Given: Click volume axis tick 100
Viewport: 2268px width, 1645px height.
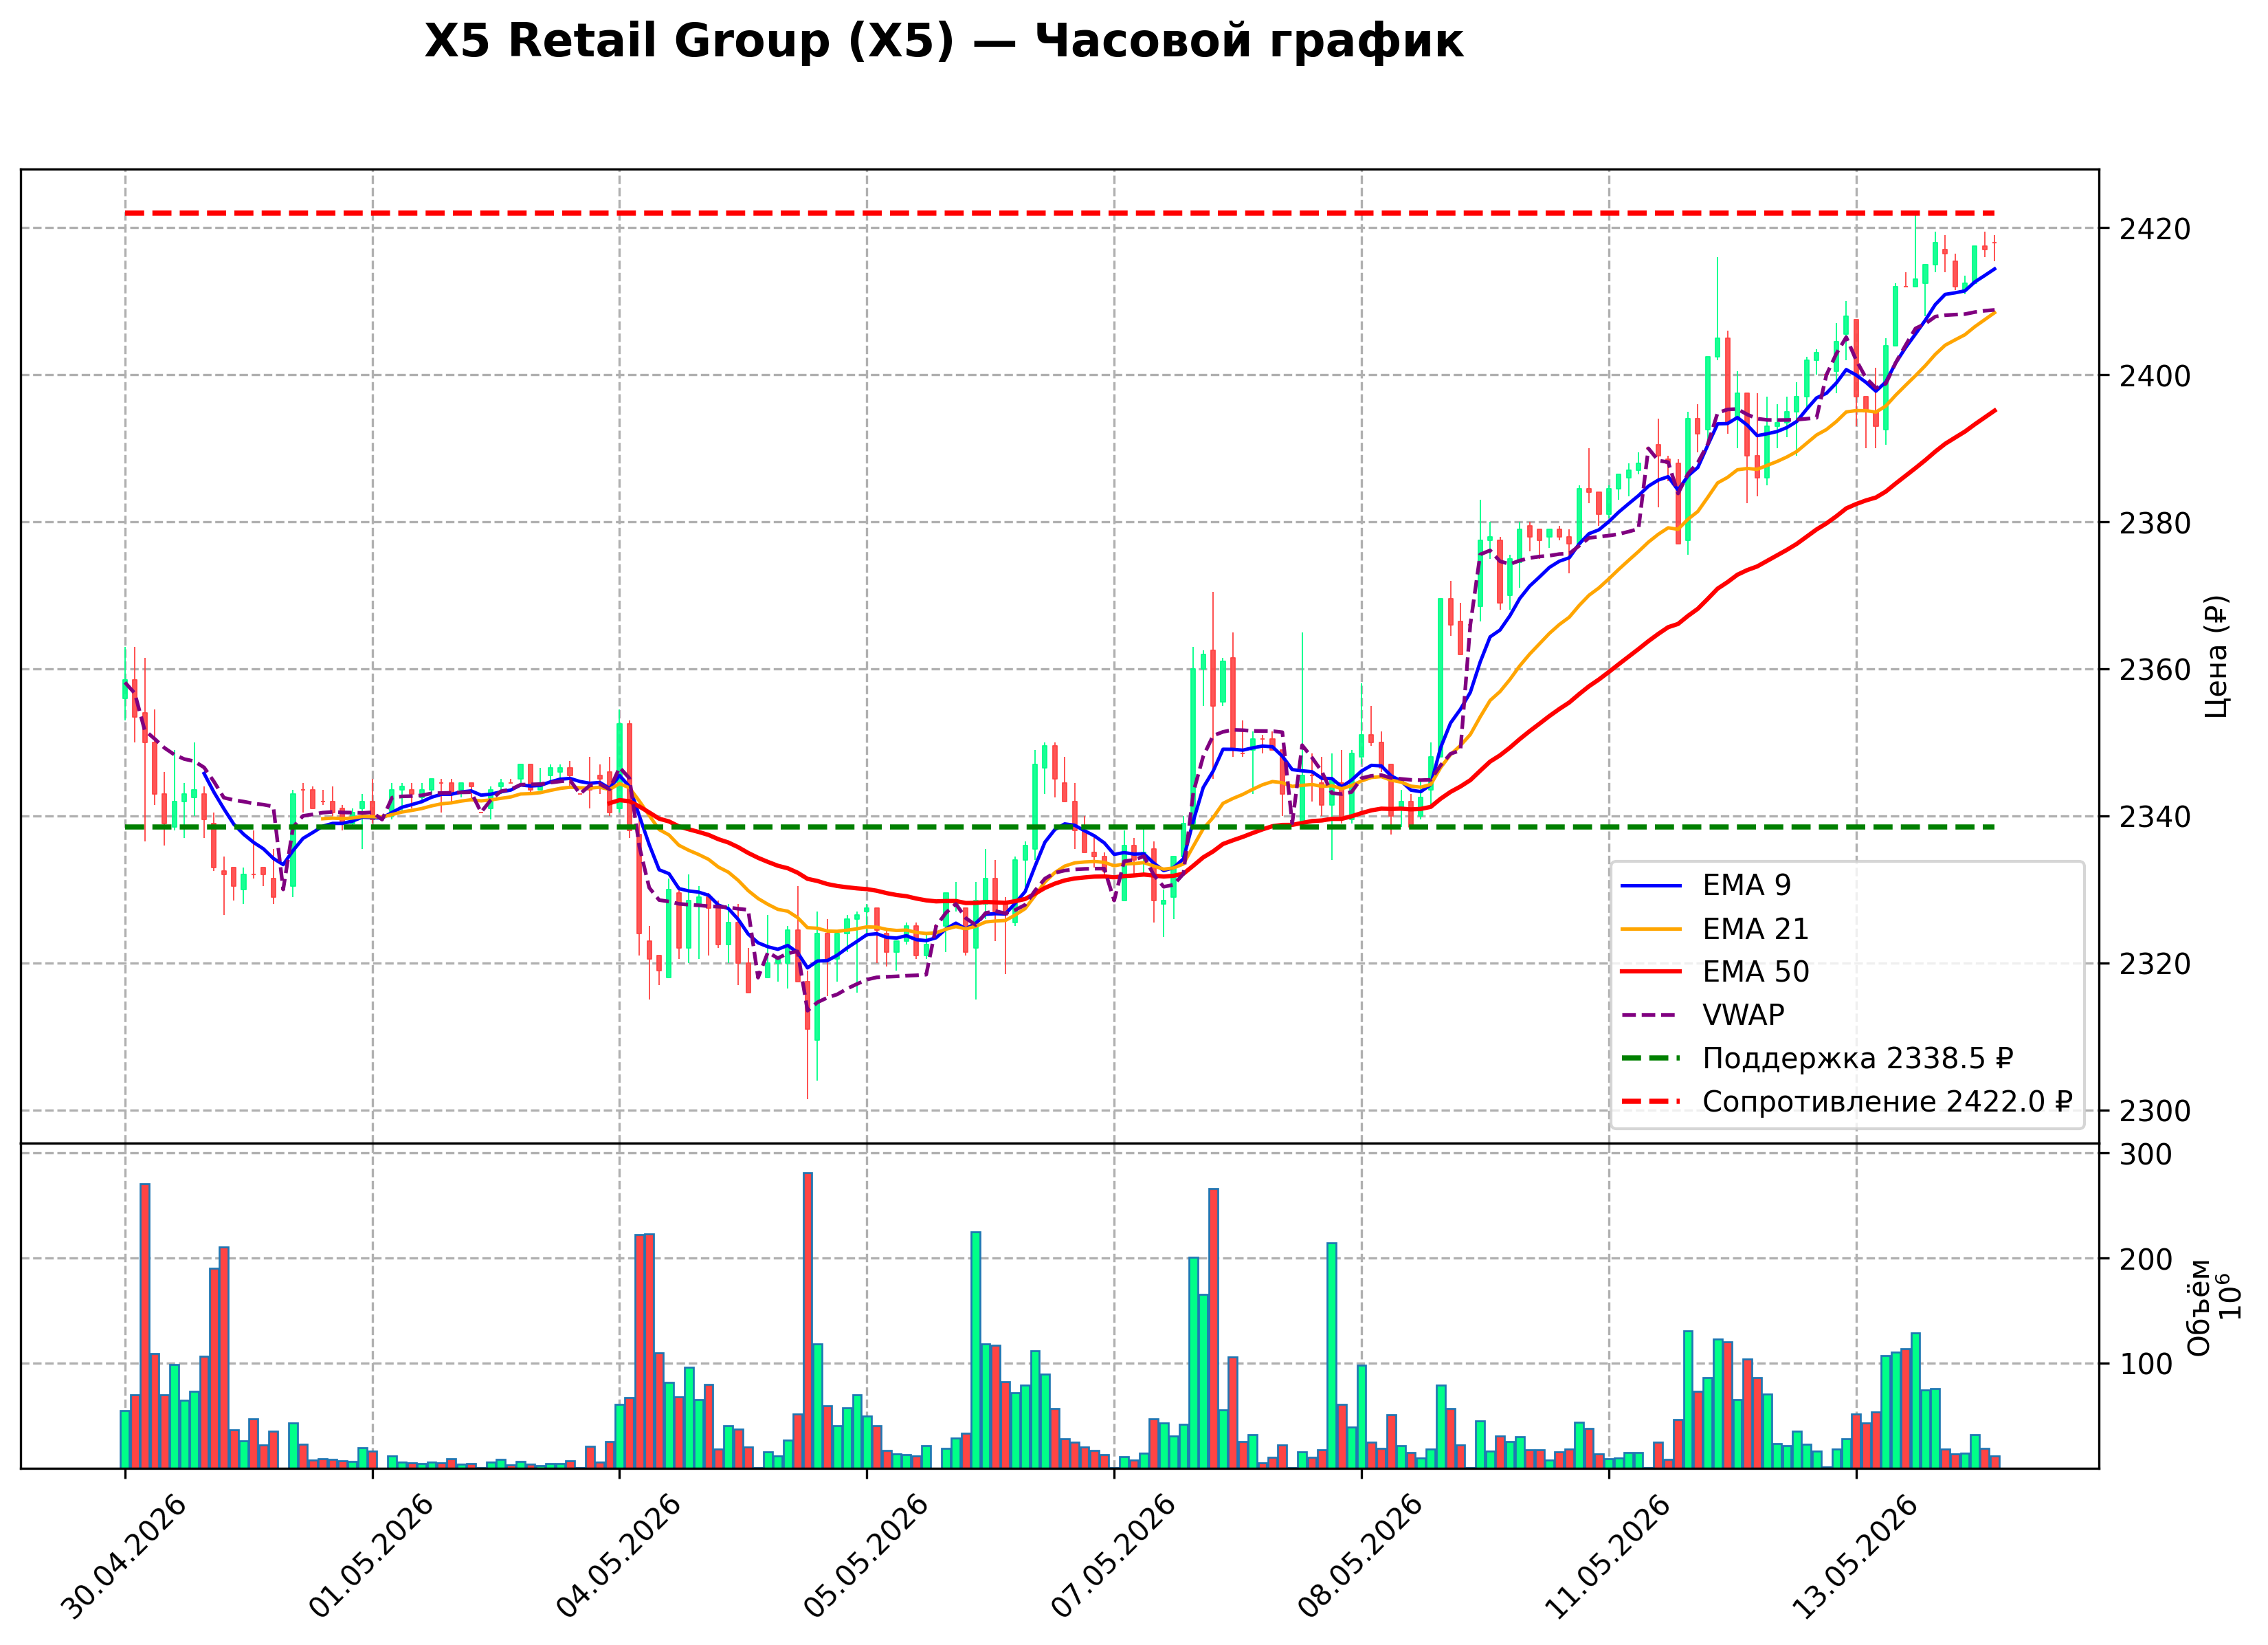Looking at the screenshot, I should pyautogui.click(x=2145, y=1364).
